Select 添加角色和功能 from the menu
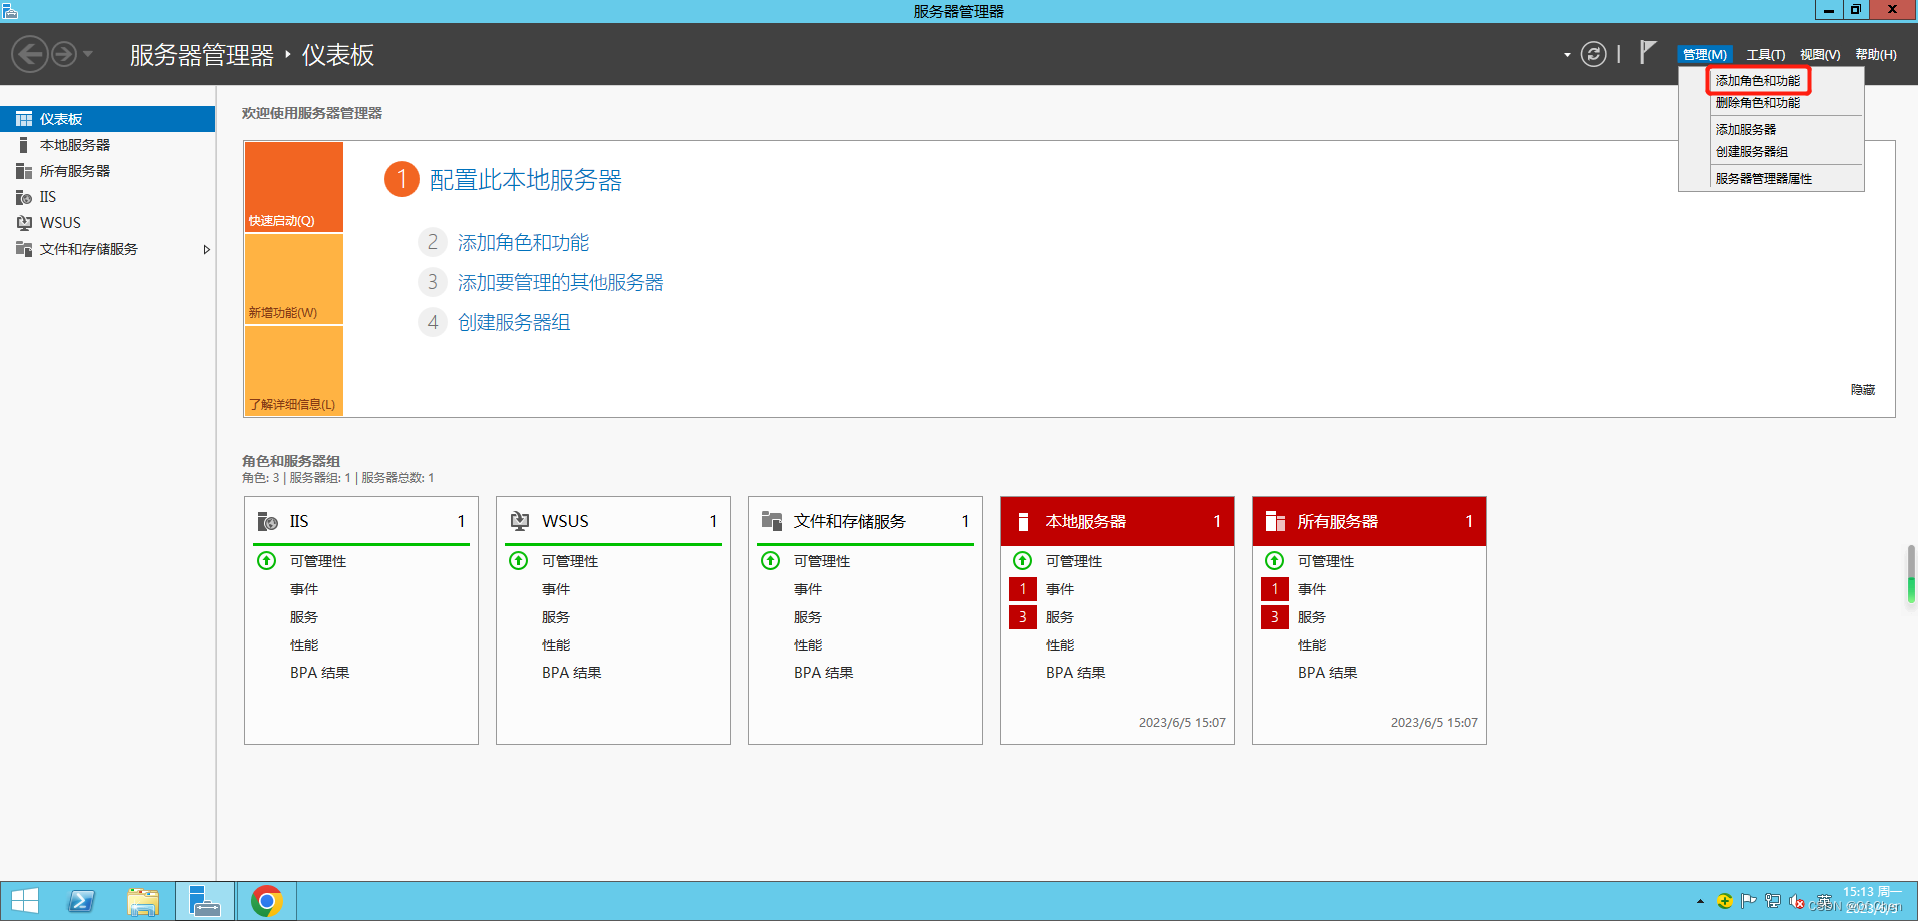The height and width of the screenshot is (921, 1918). pyautogui.click(x=1758, y=81)
